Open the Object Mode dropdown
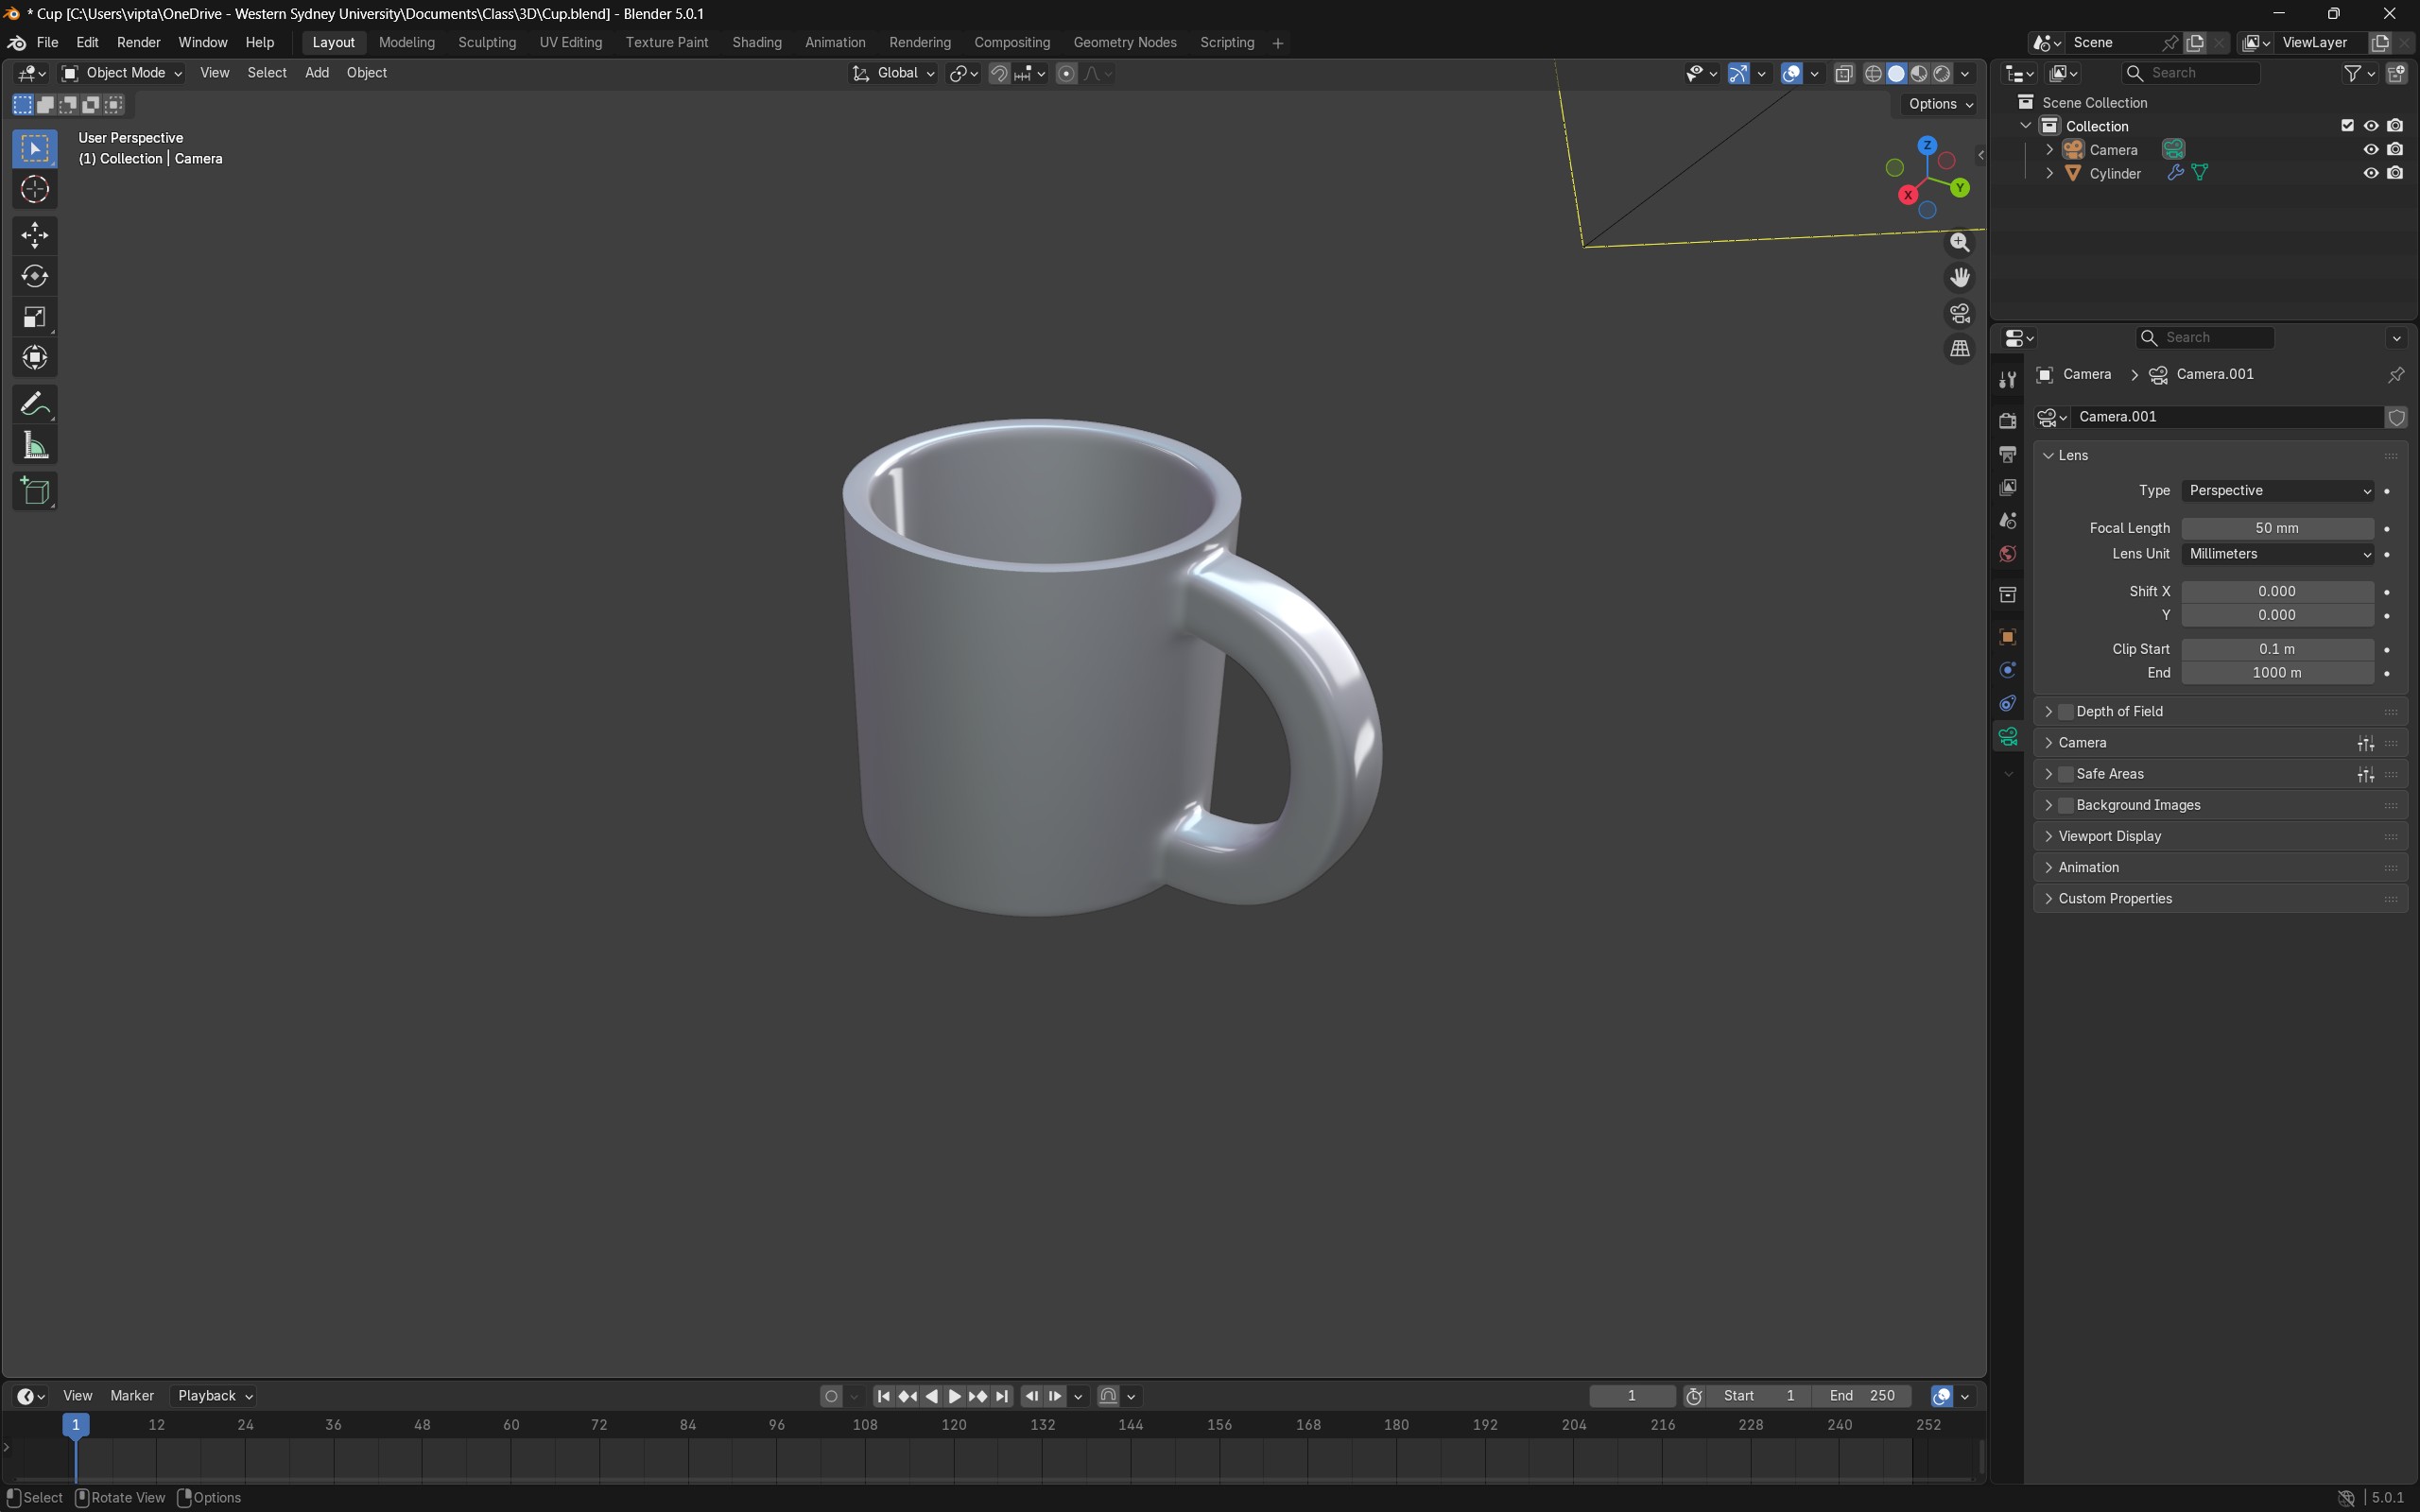Viewport: 2420px width, 1512px height. 122,73
